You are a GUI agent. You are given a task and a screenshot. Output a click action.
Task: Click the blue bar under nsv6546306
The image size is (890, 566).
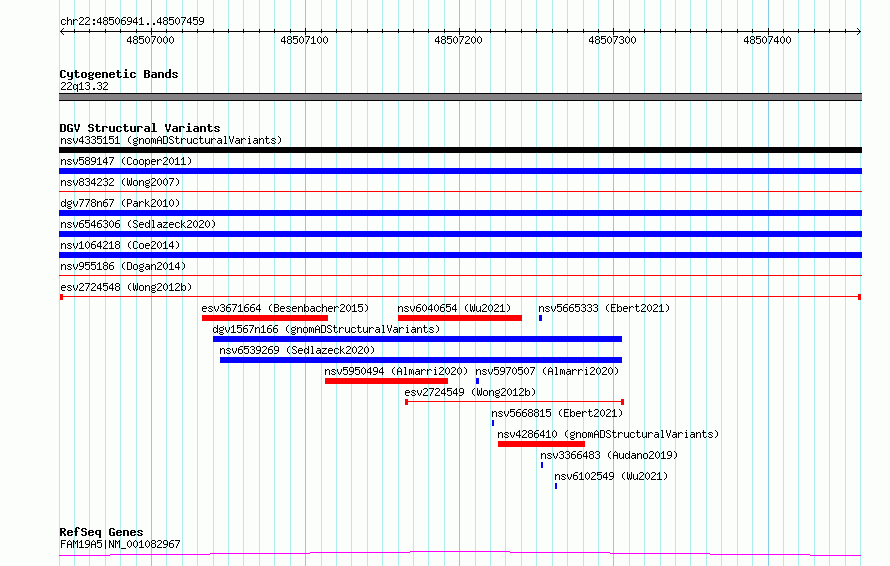[x=460, y=234]
